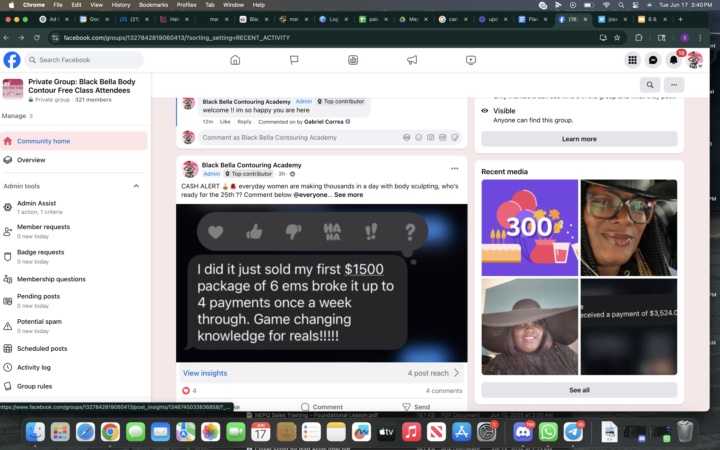Open the $1500 package message post image

(x=321, y=283)
